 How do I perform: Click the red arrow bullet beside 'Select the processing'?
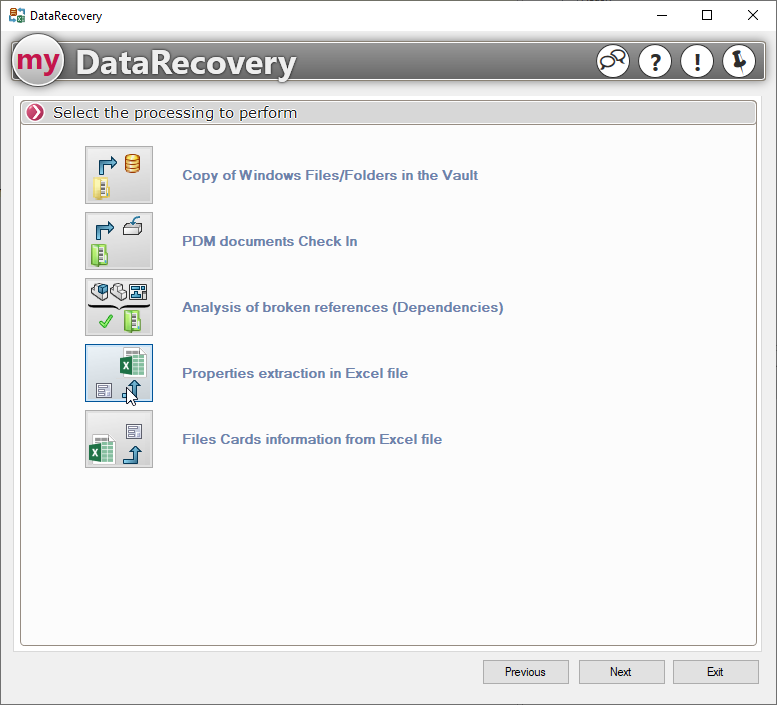pyautogui.click(x=36, y=113)
